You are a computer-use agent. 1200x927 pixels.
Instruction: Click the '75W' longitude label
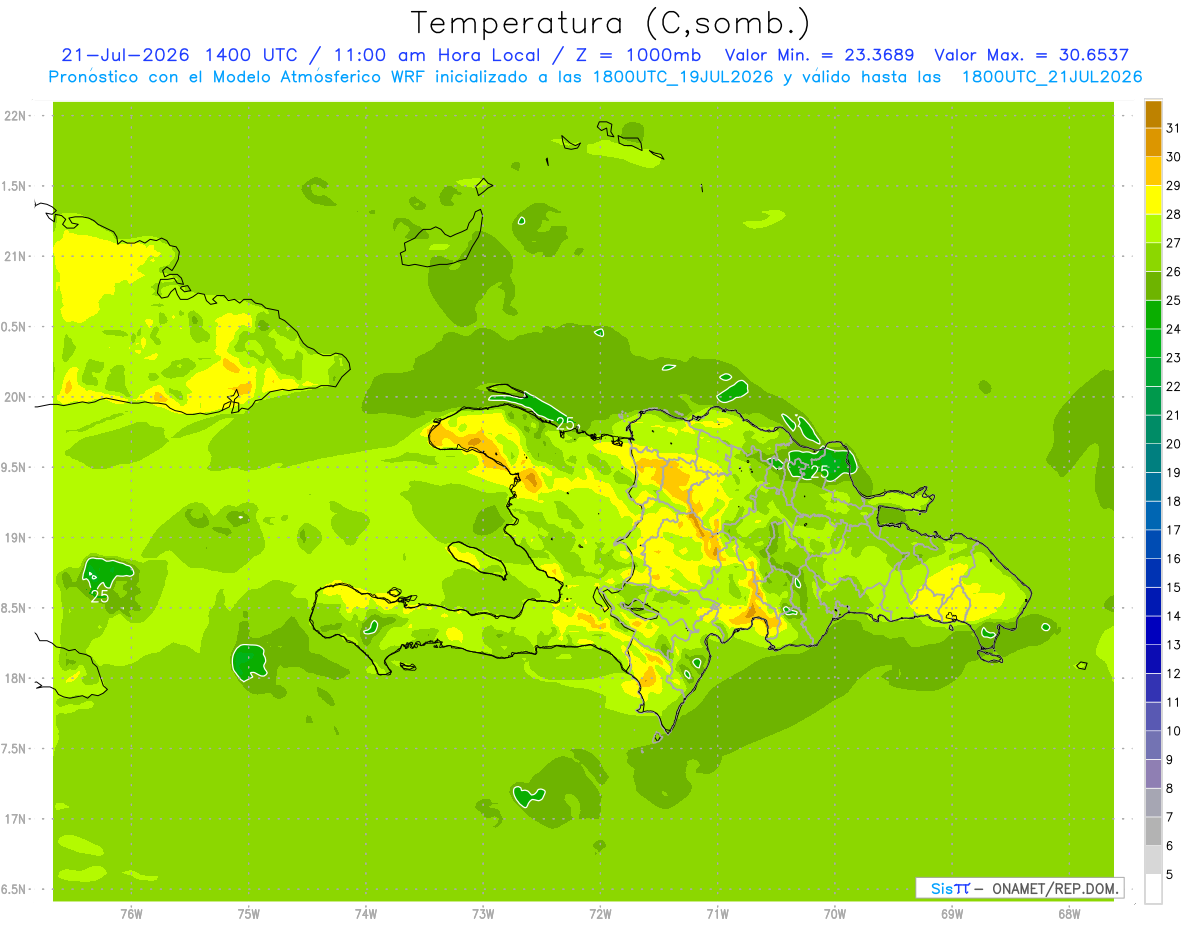pyautogui.click(x=249, y=914)
